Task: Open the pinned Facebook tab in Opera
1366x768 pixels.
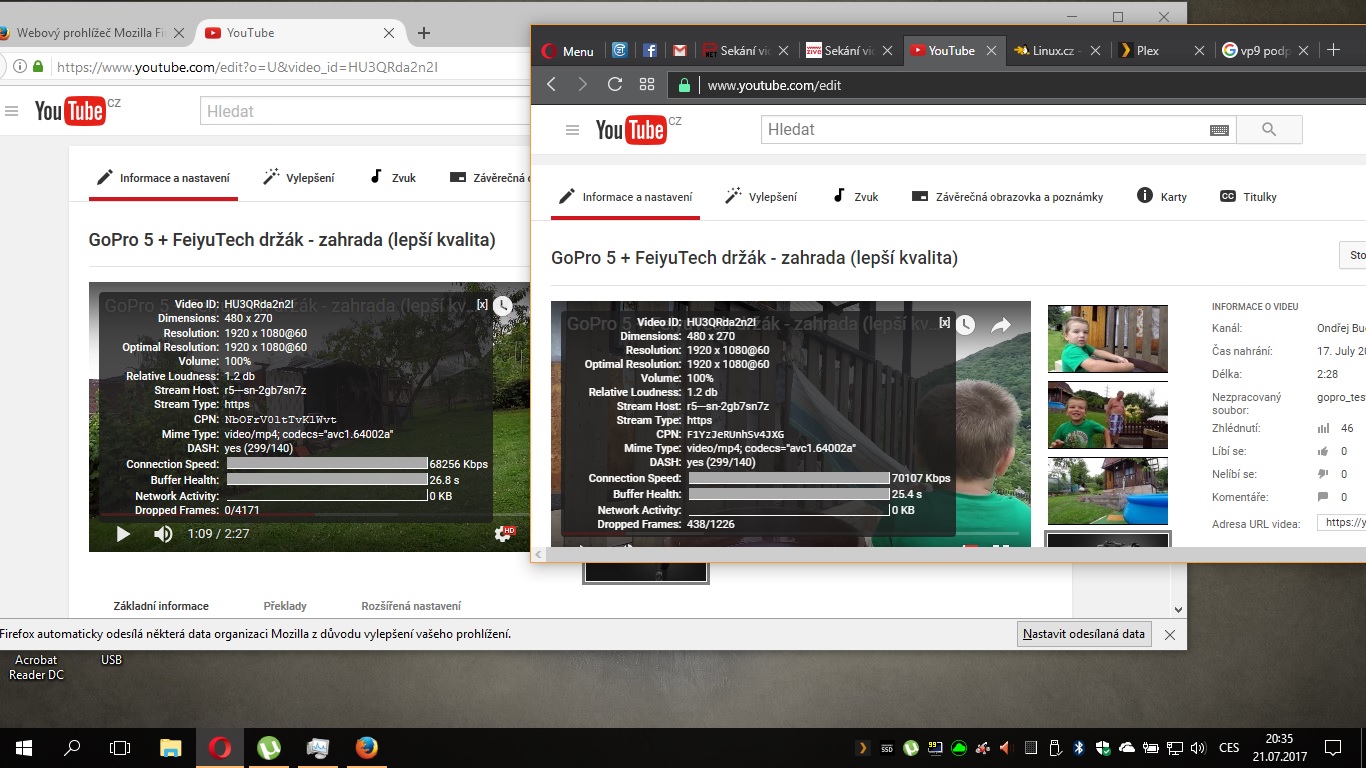Action: pyautogui.click(x=649, y=51)
